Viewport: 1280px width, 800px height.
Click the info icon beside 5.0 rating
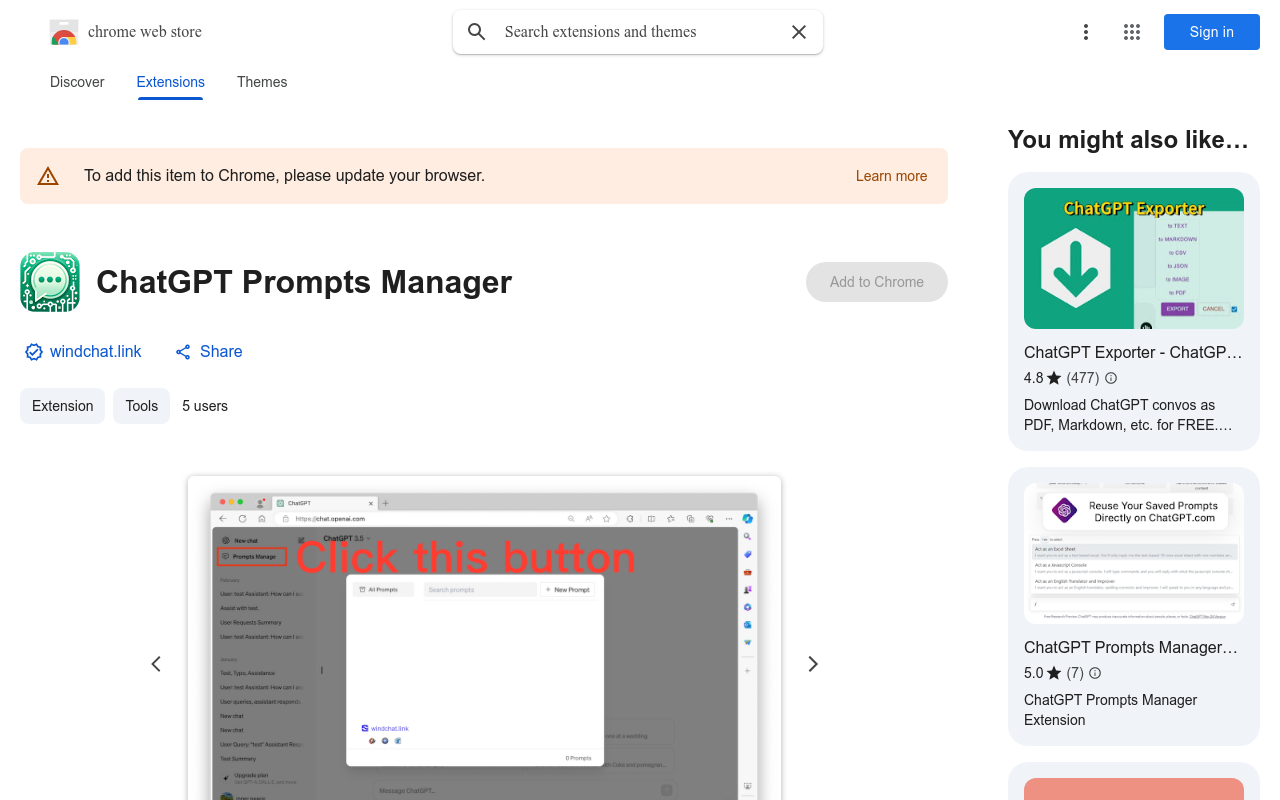point(1095,673)
